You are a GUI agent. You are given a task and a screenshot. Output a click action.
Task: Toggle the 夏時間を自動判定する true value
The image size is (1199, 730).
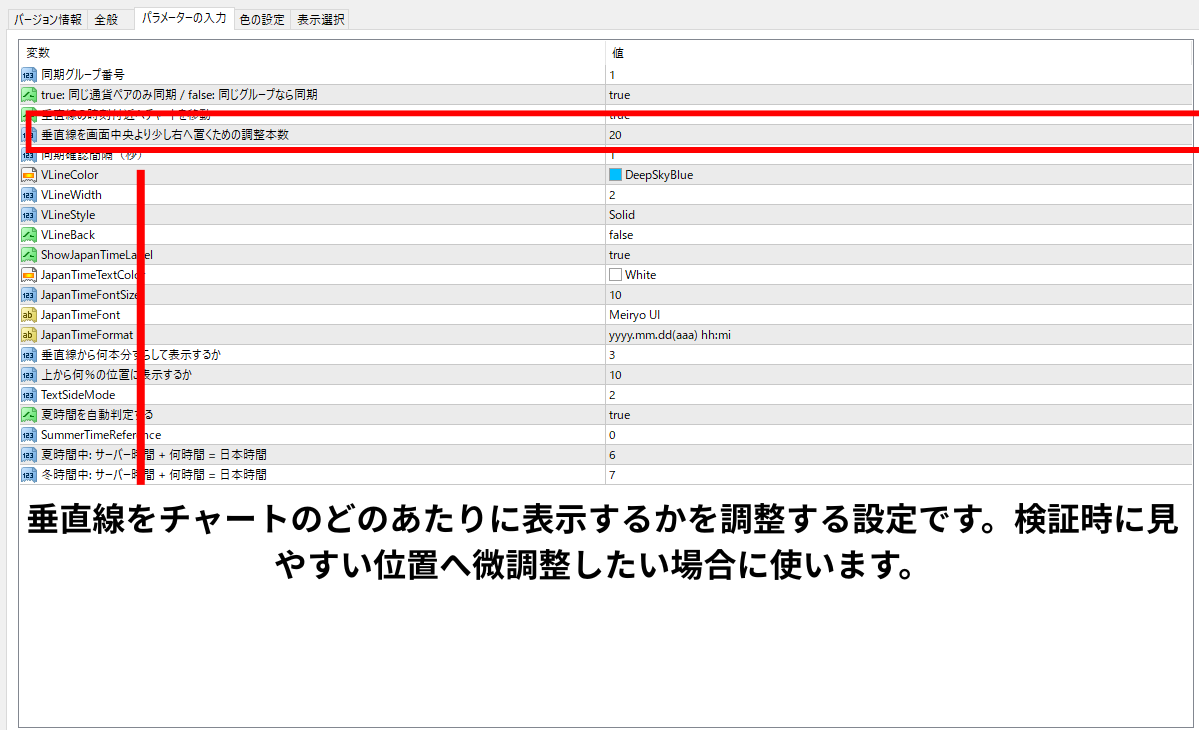620,415
